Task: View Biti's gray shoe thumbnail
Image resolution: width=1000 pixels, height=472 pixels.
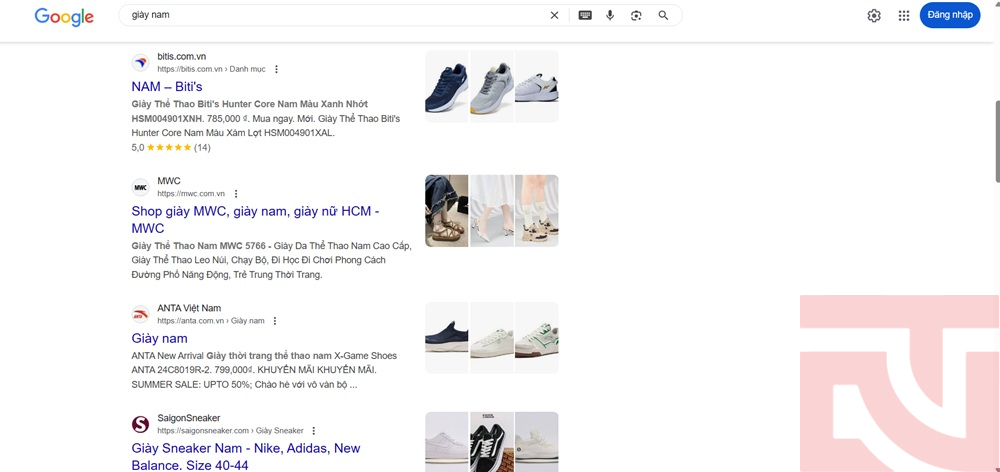Action: (492, 86)
